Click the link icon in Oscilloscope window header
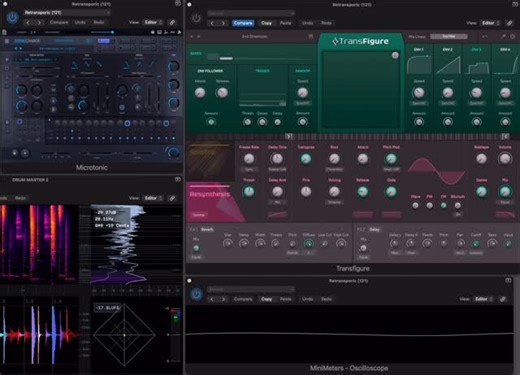 pos(503,299)
